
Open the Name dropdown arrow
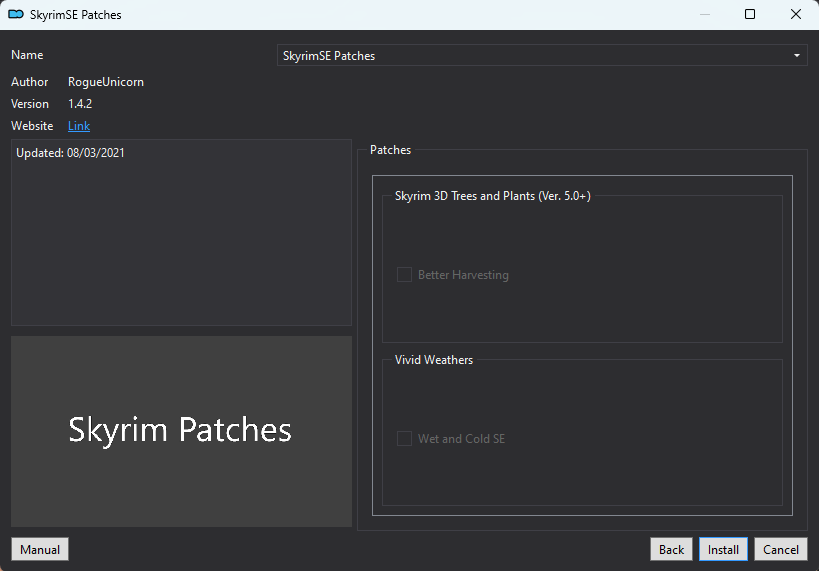797,55
